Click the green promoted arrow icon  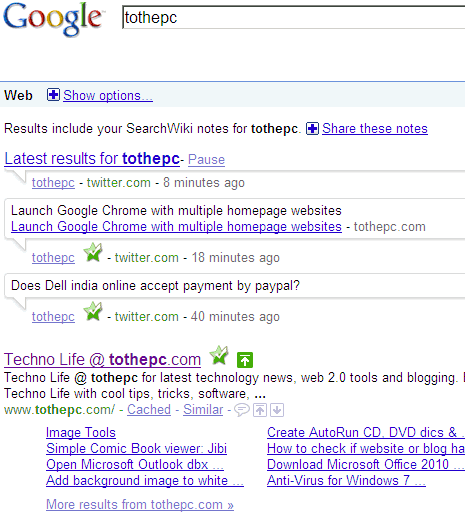click(245, 360)
